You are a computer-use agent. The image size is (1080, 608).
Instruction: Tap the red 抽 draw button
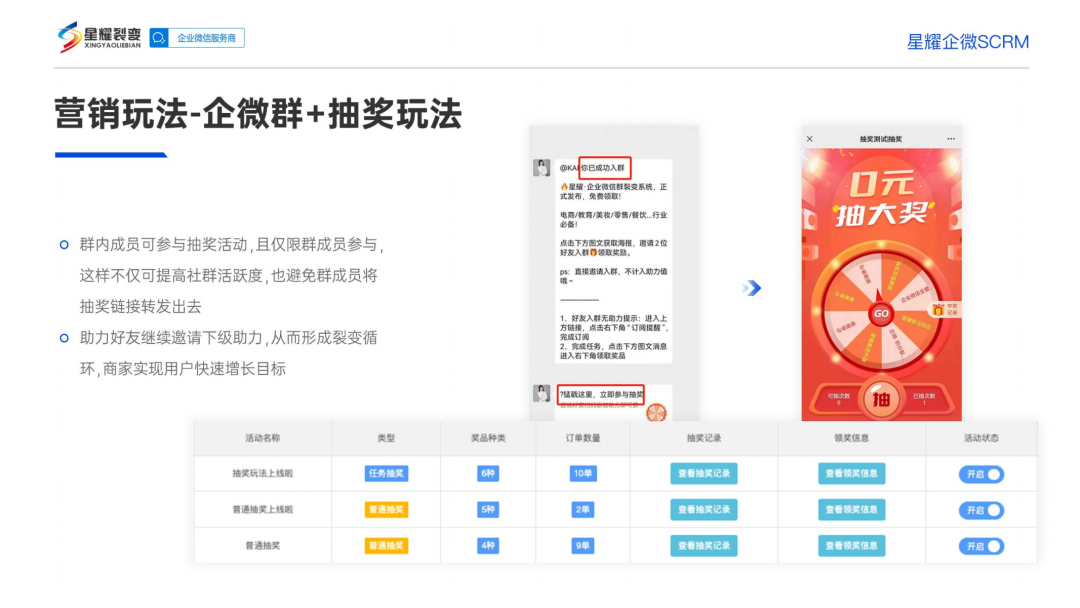(881, 399)
